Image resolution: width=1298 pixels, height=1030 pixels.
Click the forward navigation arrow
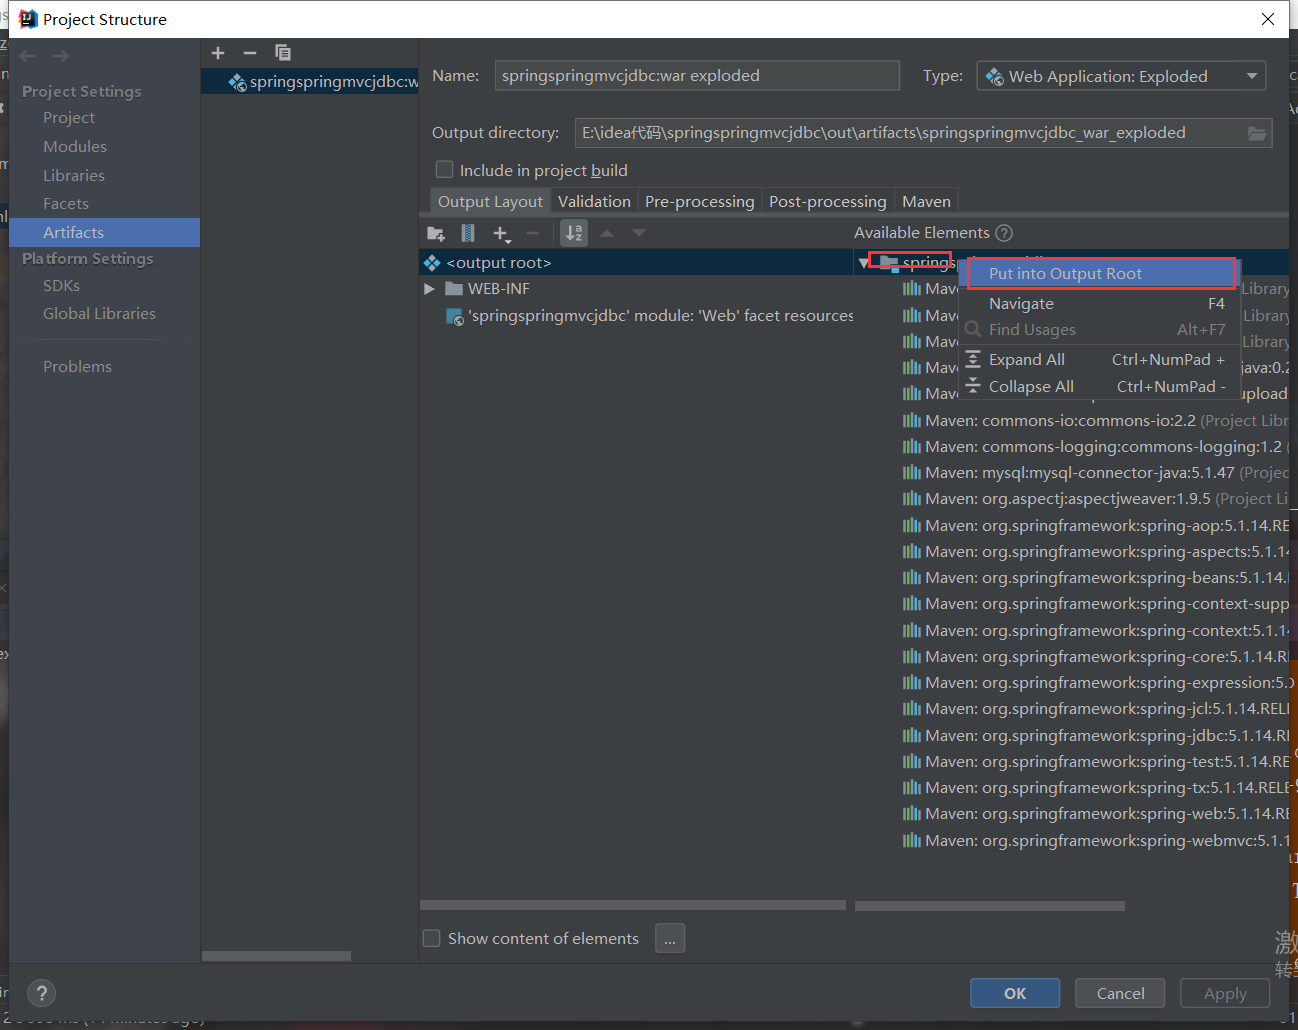coord(61,56)
